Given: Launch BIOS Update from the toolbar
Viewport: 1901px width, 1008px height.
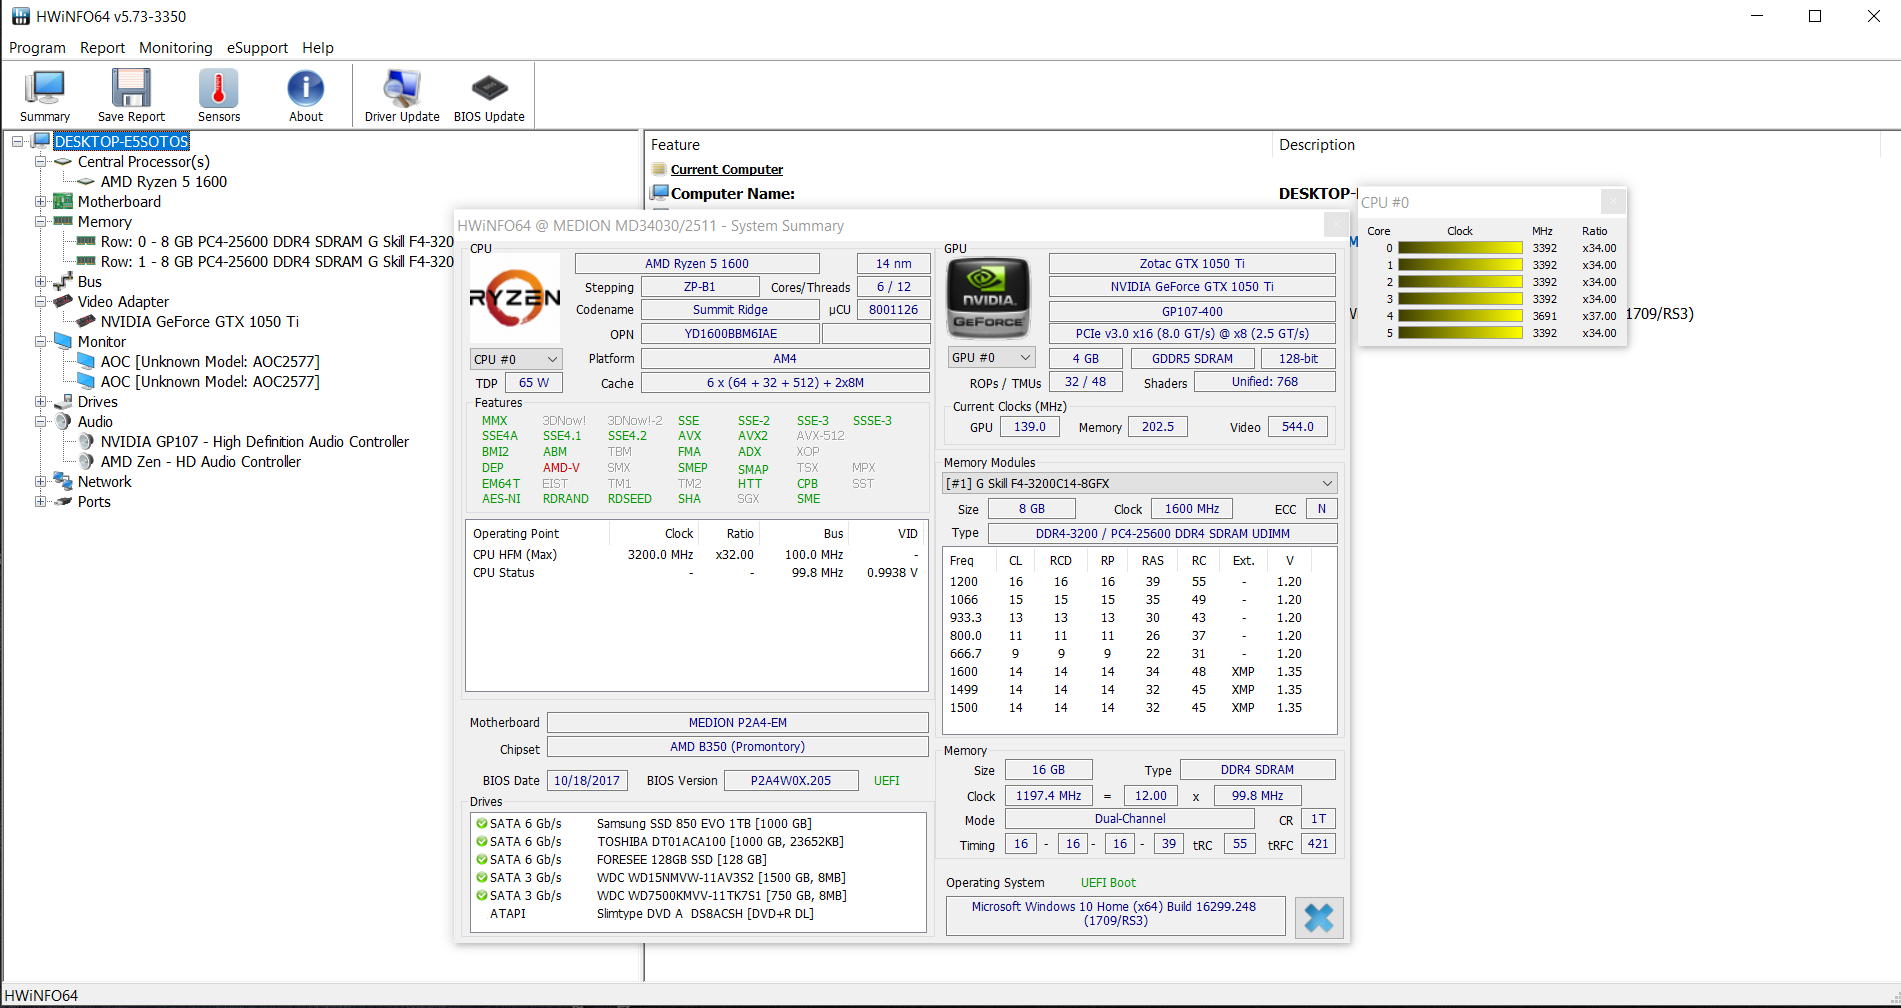Looking at the screenshot, I should (x=489, y=96).
